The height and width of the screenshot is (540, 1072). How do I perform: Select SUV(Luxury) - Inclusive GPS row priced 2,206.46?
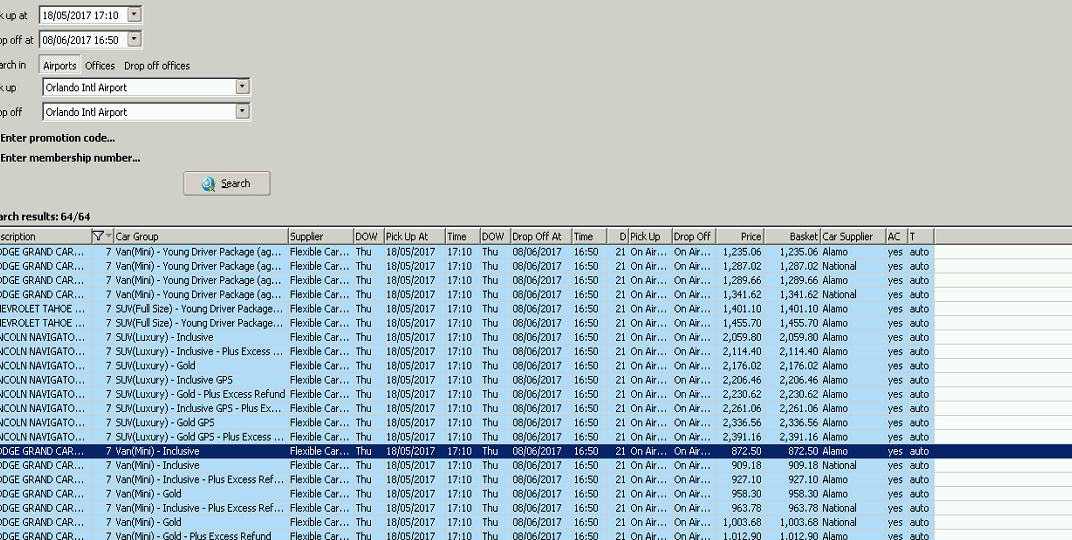tap(467, 380)
